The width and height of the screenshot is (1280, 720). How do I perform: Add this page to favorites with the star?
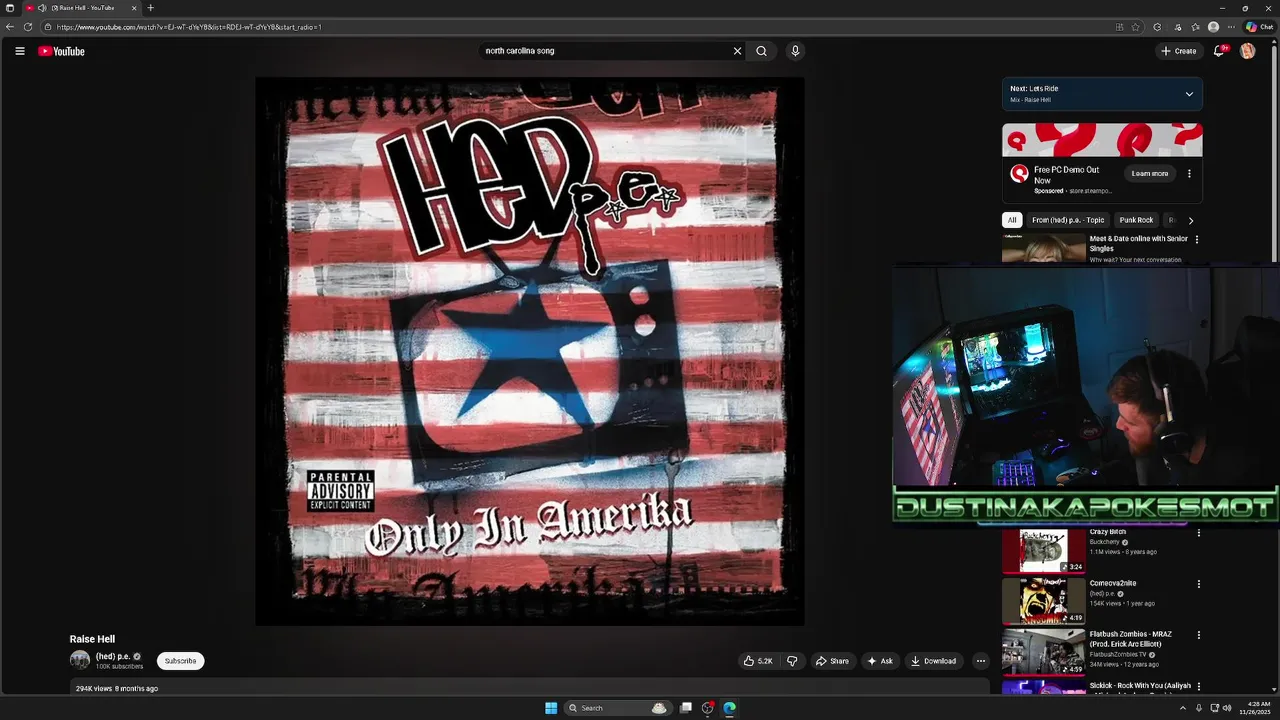click(1136, 27)
